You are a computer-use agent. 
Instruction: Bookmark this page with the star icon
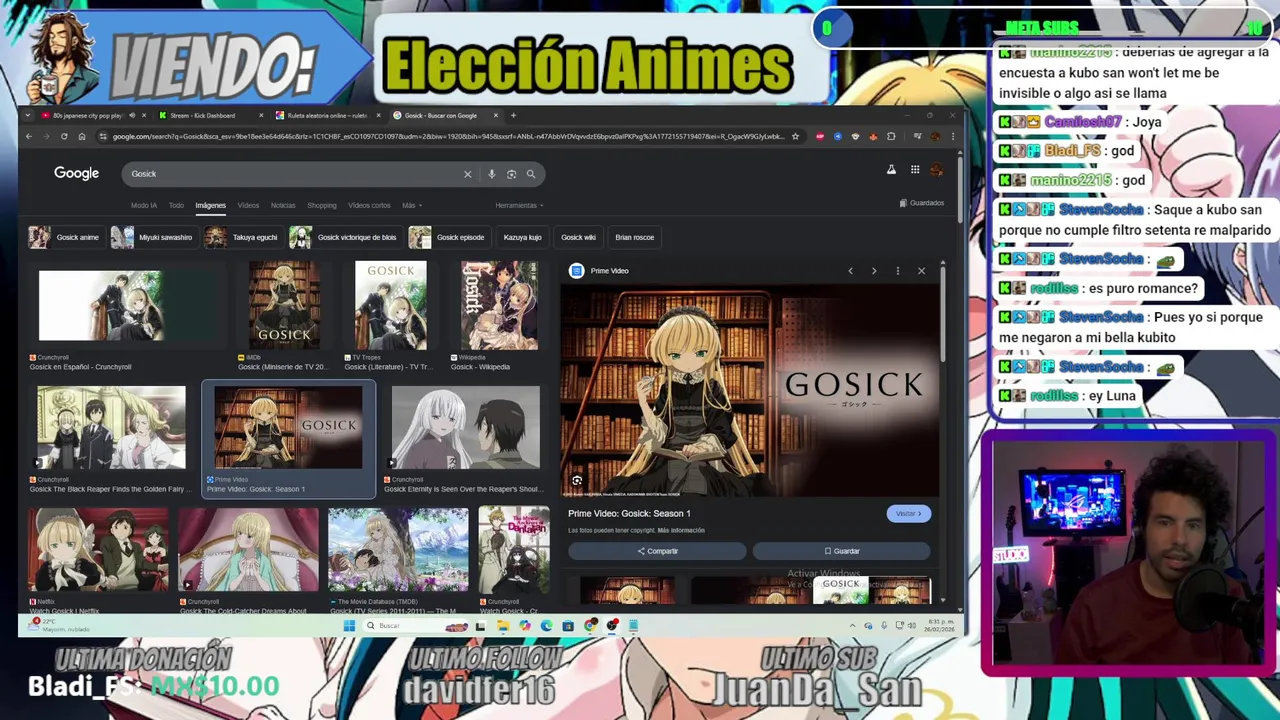[795, 136]
